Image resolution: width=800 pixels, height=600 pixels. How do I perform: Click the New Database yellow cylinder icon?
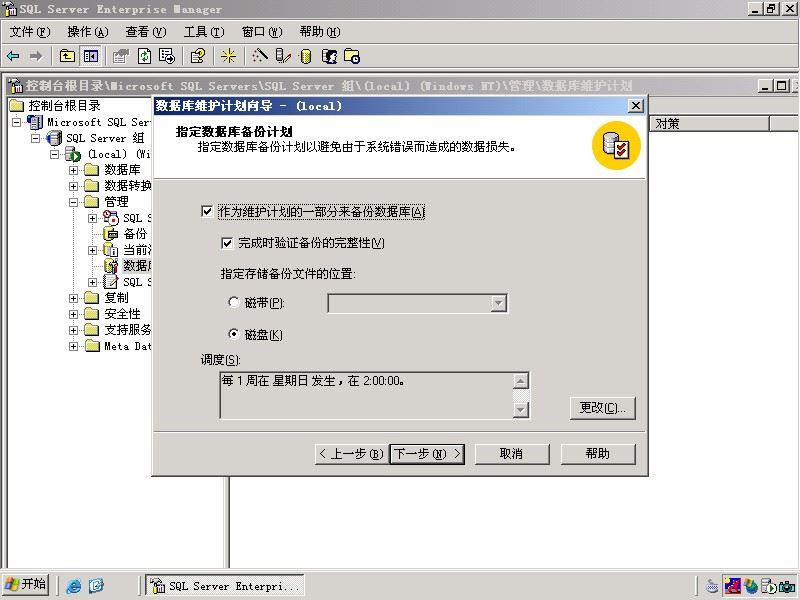click(306, 56)
